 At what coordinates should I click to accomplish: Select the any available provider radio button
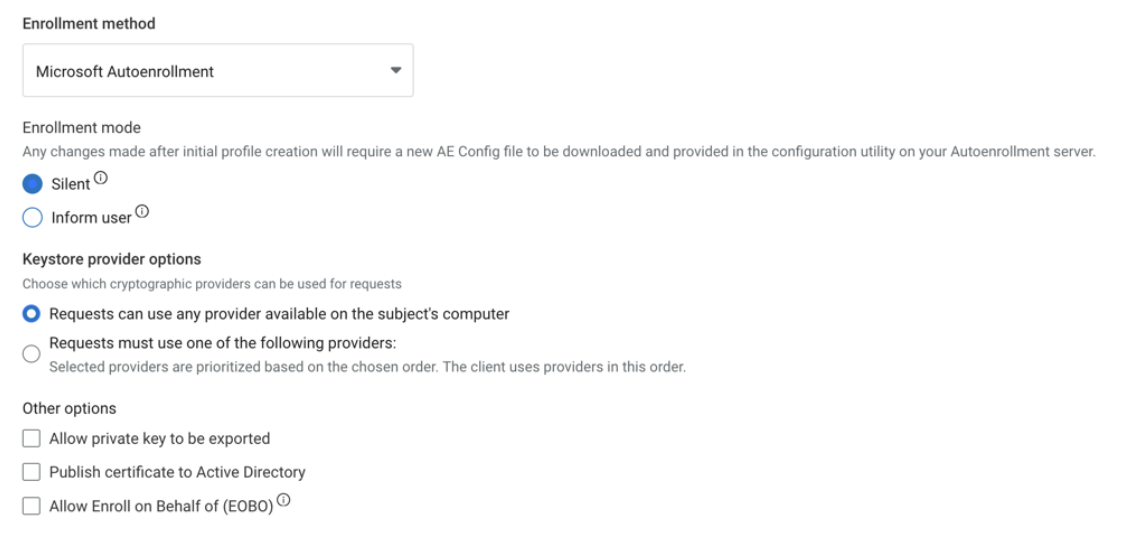(32, 314)
